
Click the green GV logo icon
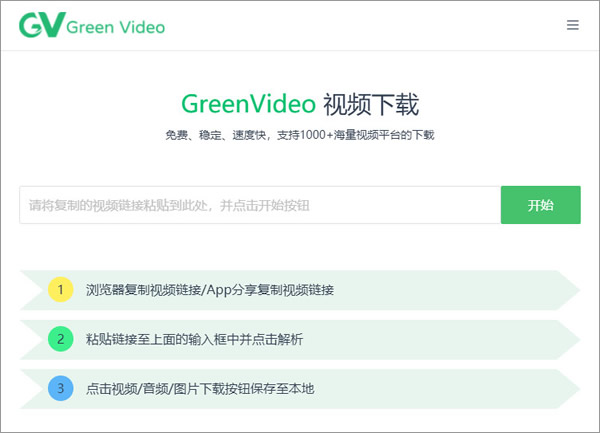pyautogui.click(x=40, y=26)
